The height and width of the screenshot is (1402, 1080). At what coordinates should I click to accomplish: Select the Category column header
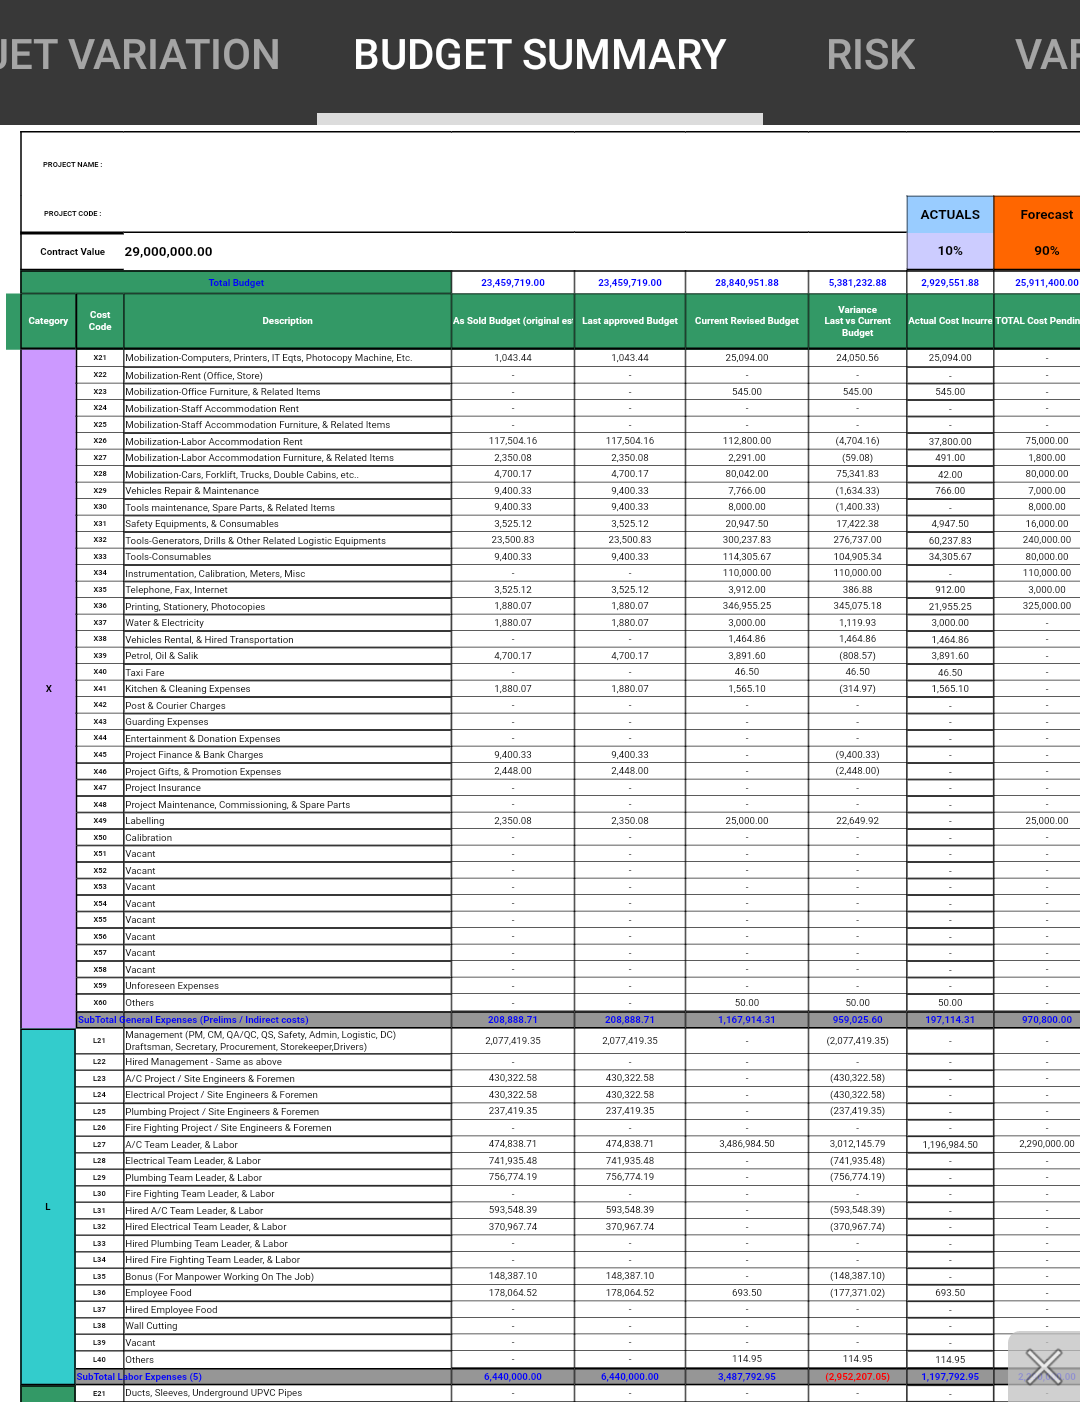pos(48,321)
